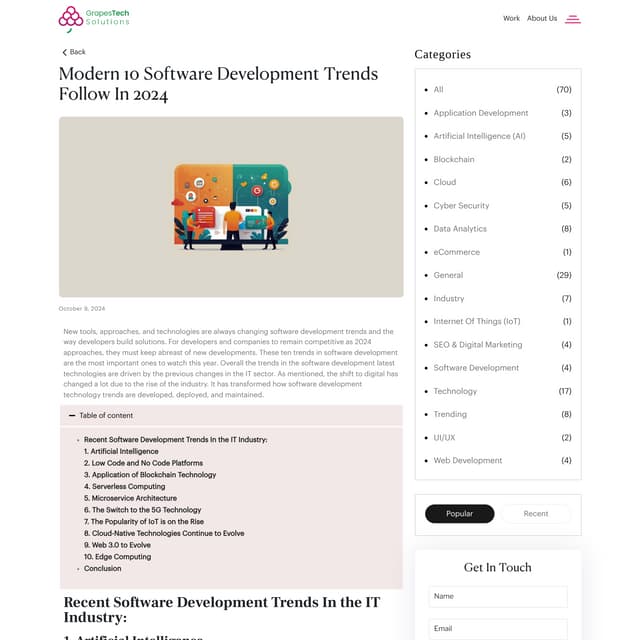Screen dimensions: 640x640
Task: Click the Email input field
Action: (498, 629)
